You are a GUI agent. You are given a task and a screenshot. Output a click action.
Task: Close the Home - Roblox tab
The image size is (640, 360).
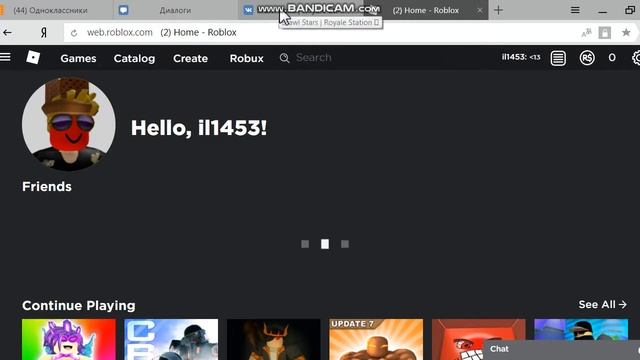click(480, 10)
